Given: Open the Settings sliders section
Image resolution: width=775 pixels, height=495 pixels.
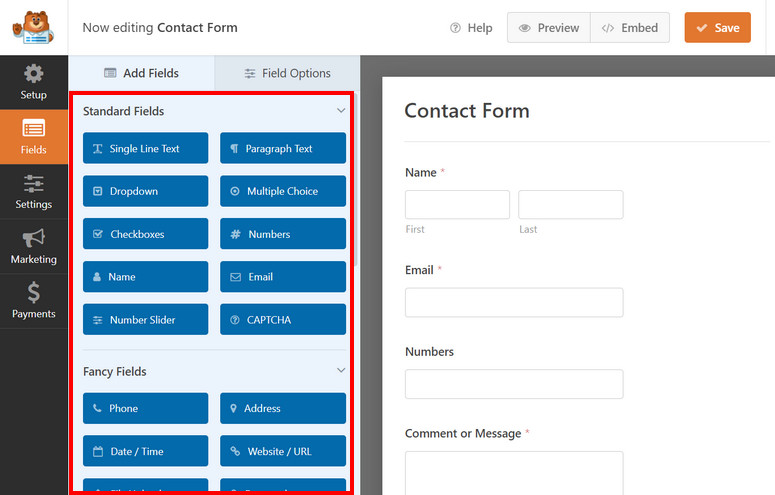Looking at the screenshot, I should click(x=34, y=192).
